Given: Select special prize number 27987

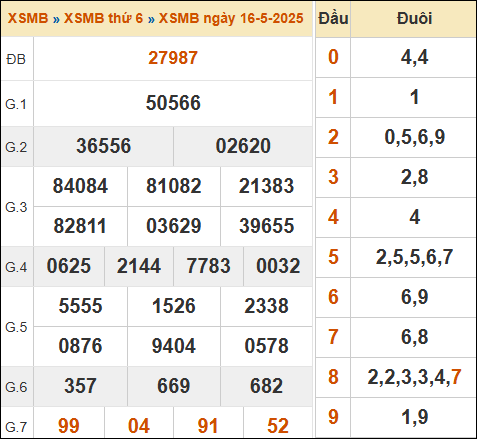Looking at the screenshot, I should (173, 58).
